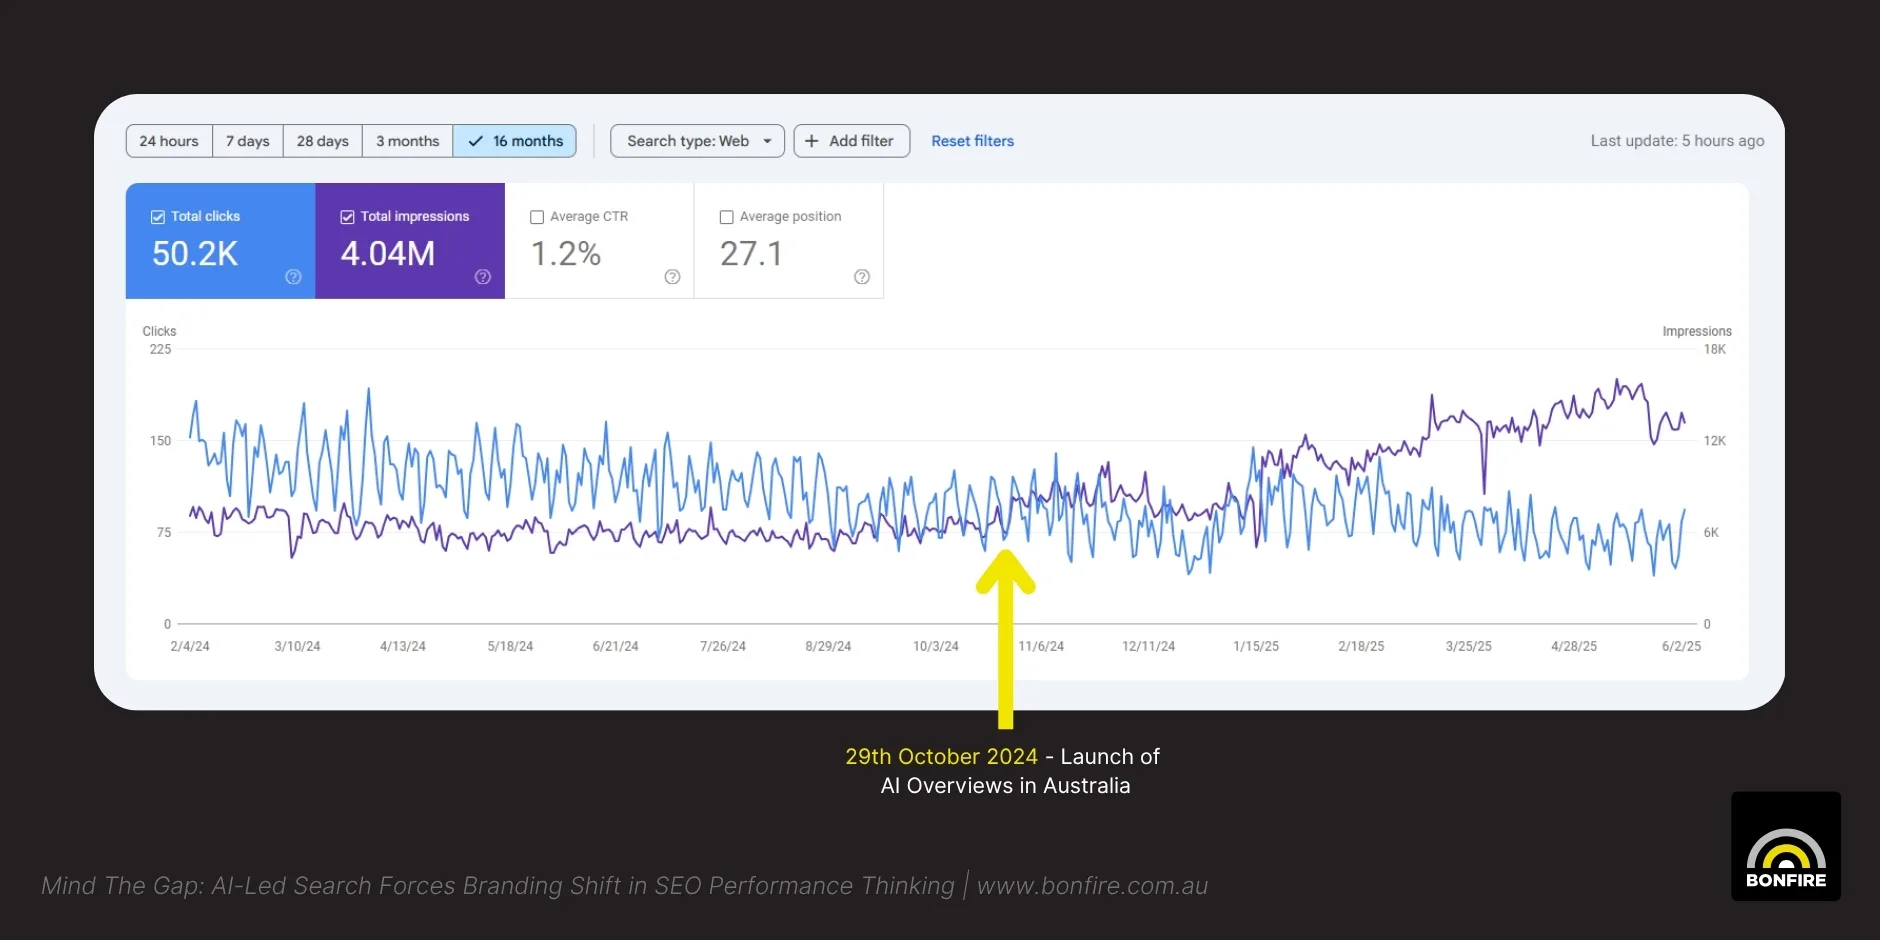Enable the Average CTR checkbox
Image resolution: width=1880 pixels, height=940 pixels.
pyautogui.click(x=537, y=217)
